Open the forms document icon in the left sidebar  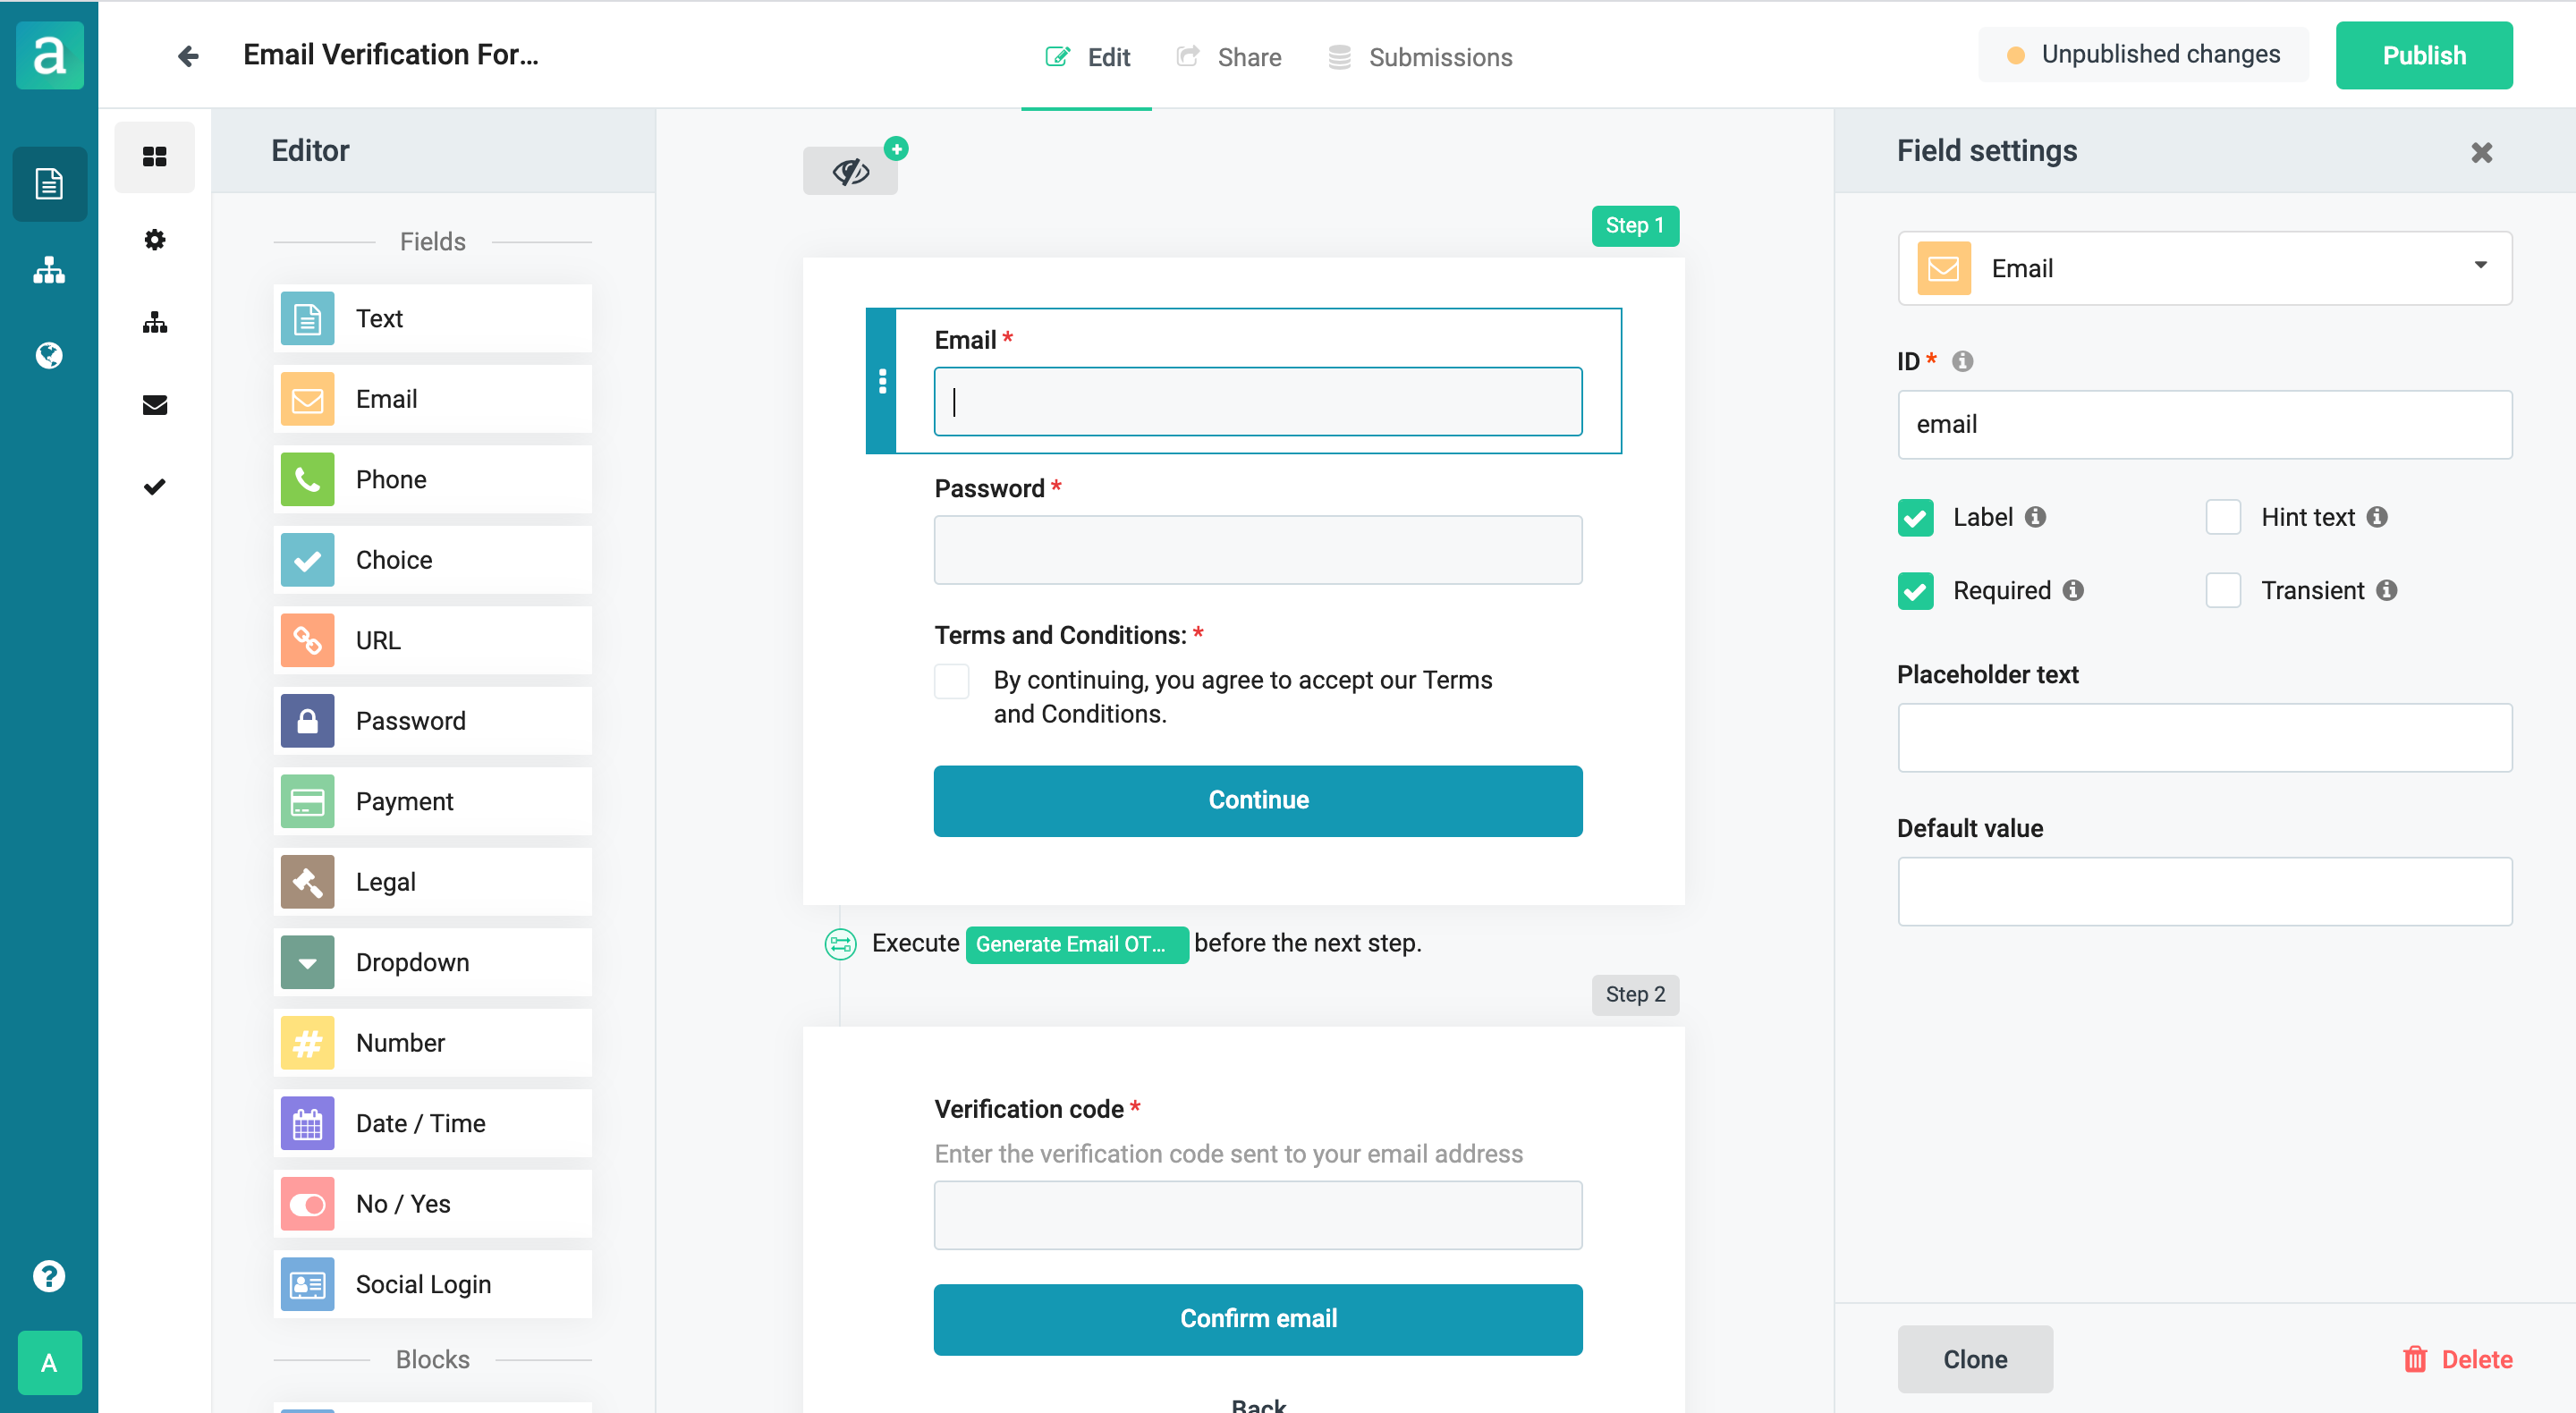(x=49, y=184)
